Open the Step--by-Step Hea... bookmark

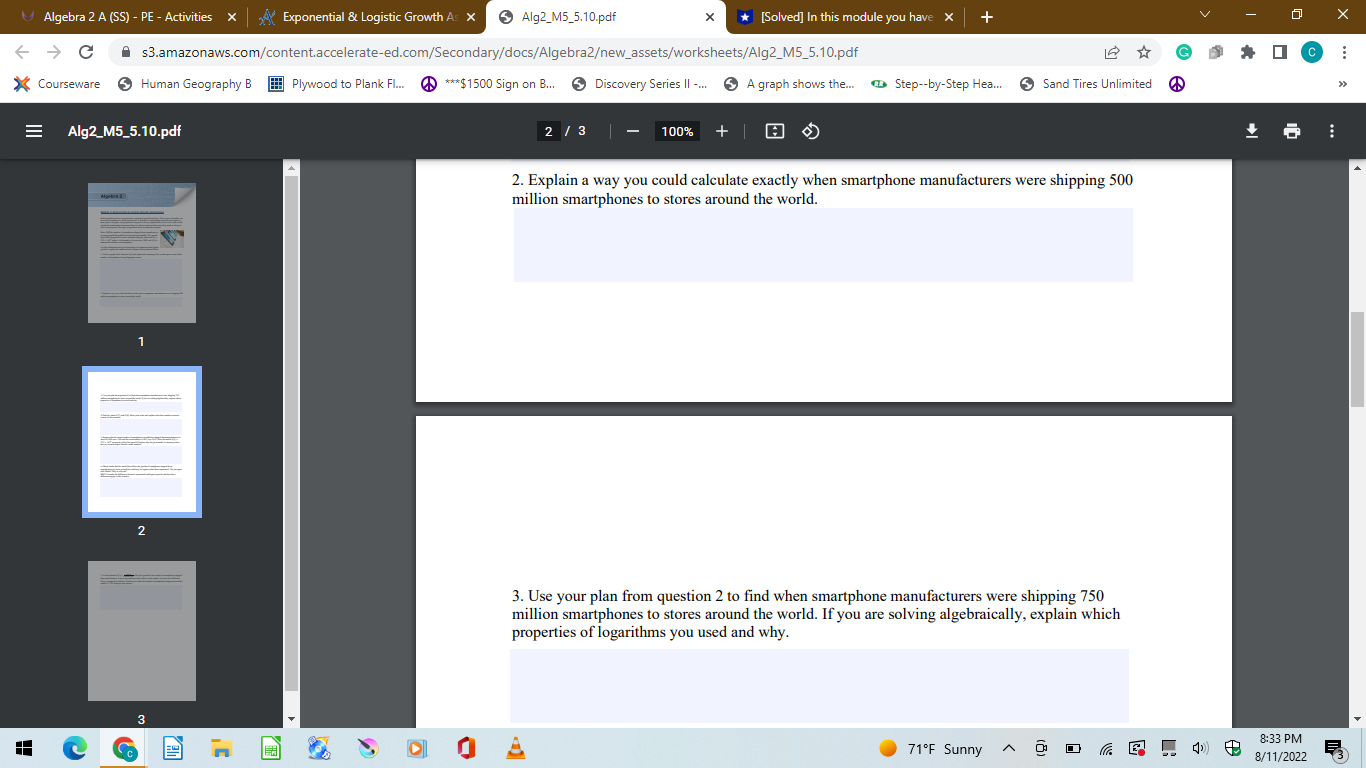[937, 84]
